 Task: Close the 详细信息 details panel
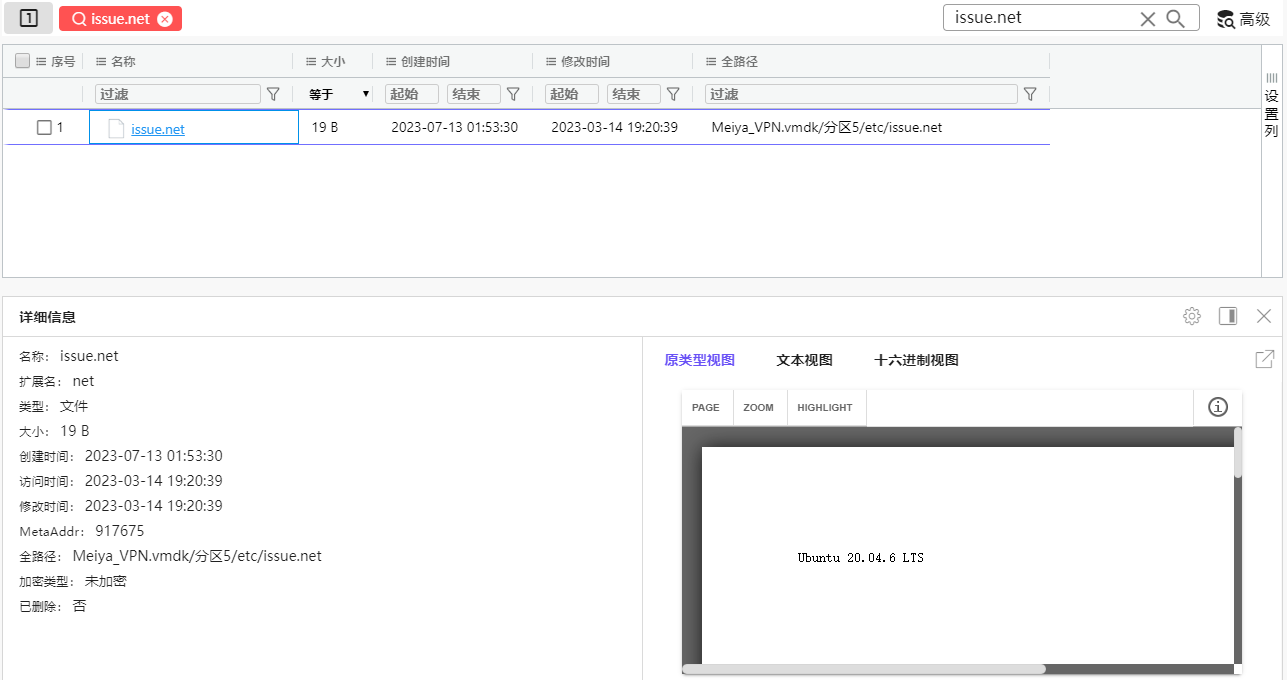(x=1264, y=316)
